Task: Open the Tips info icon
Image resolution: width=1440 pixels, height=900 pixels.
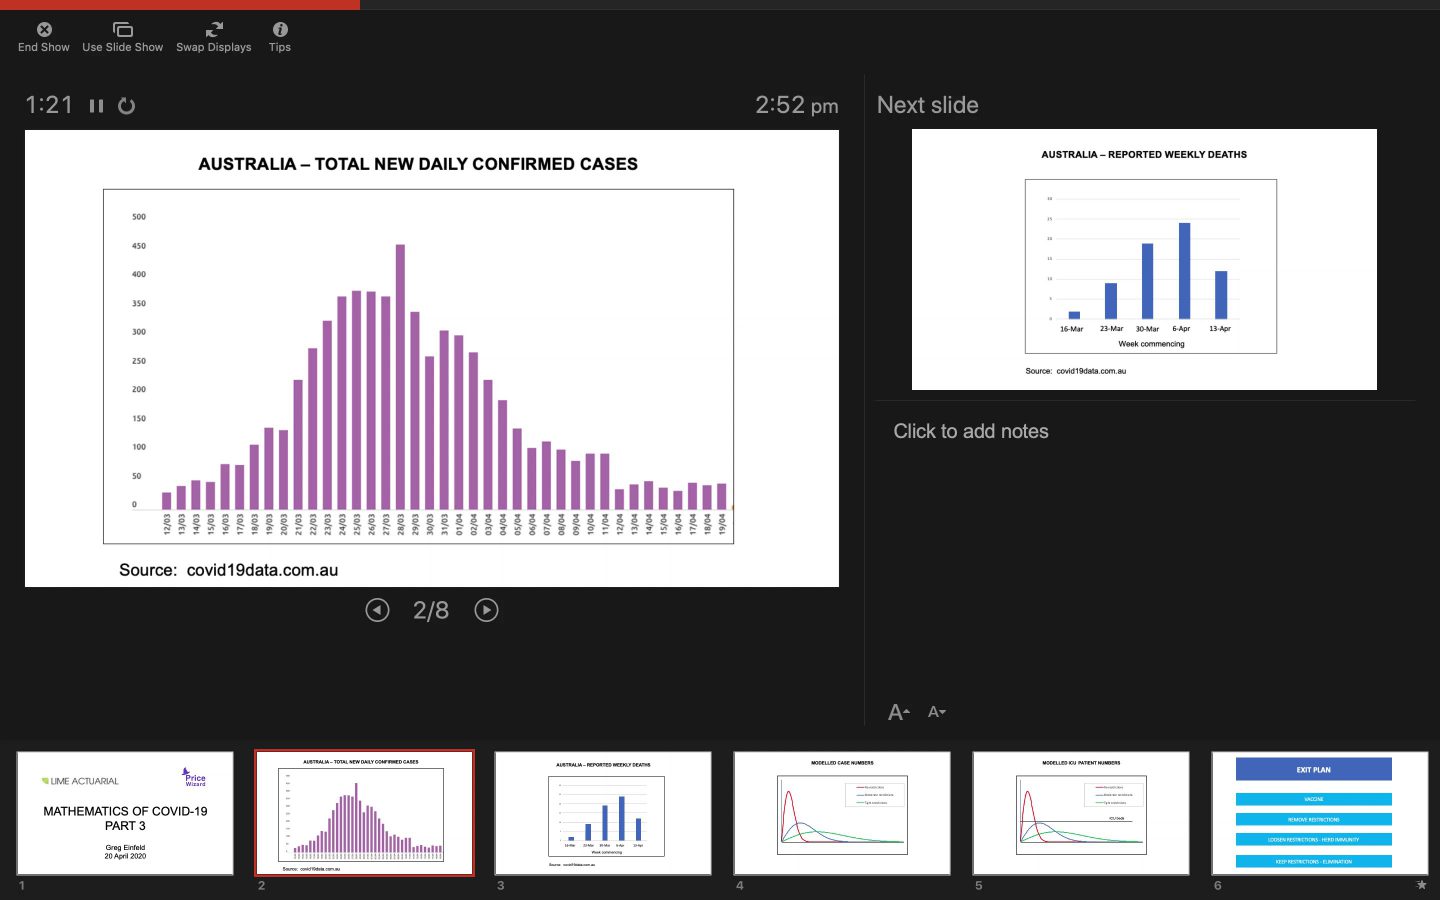Action: click(x=280, y=30)
